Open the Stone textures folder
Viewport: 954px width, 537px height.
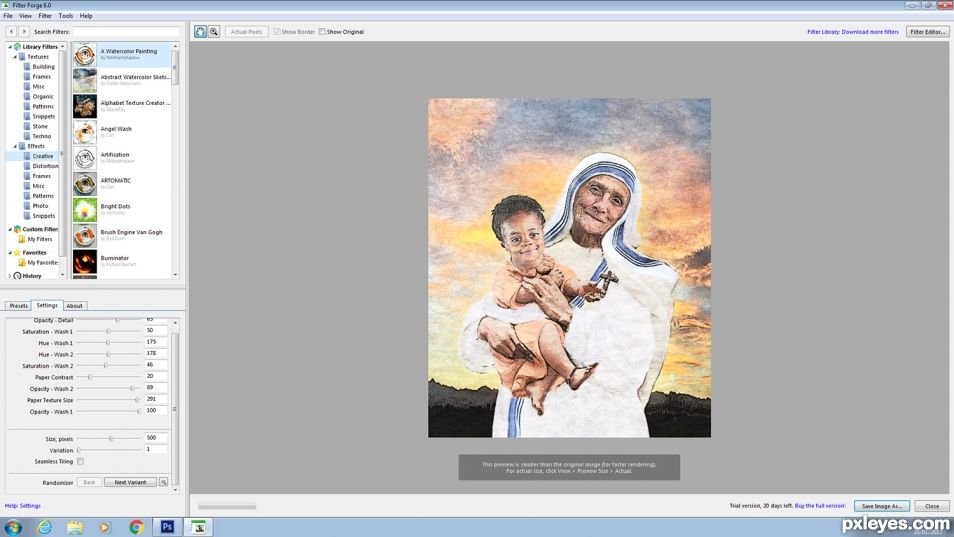pyautogui.click(x=36, y=126)
